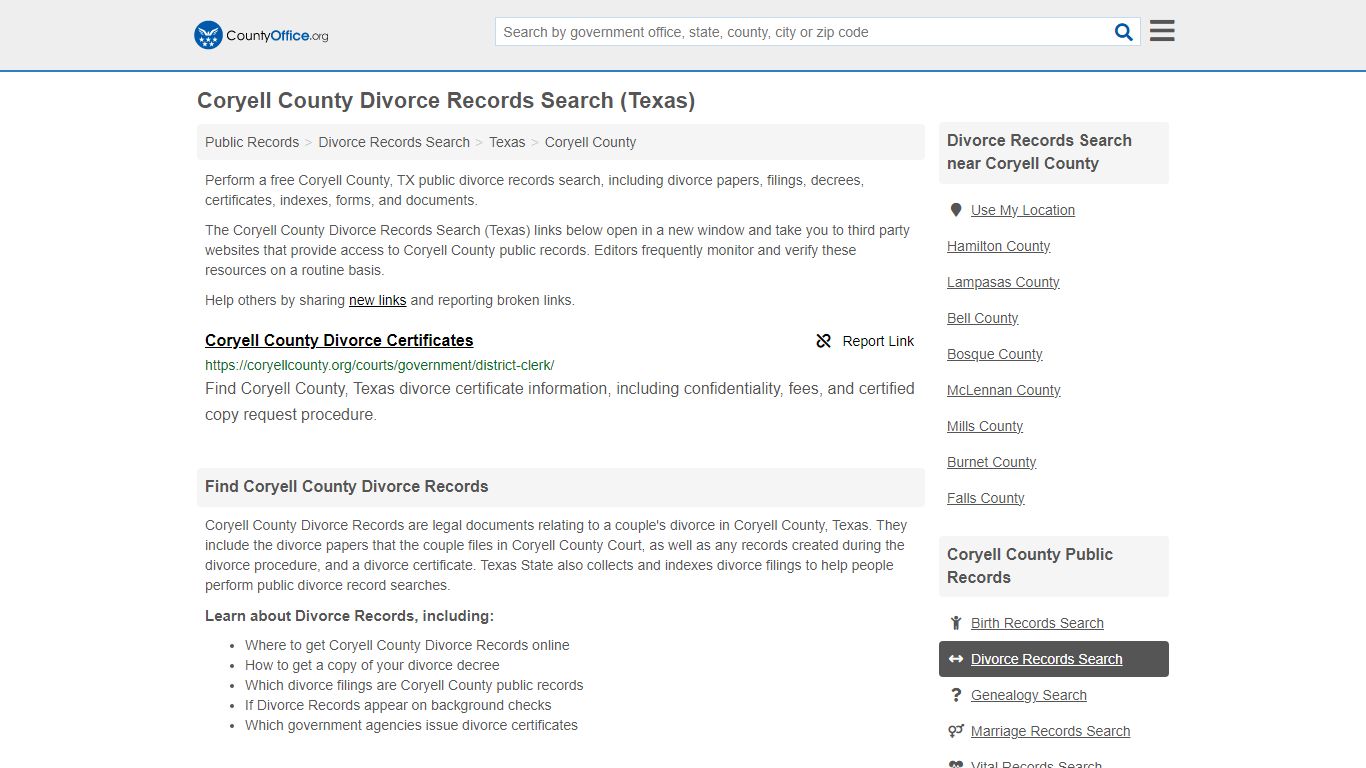
Task: Open Genealogy Search link
Action: pyautogui.click(x=1028, y=695)
